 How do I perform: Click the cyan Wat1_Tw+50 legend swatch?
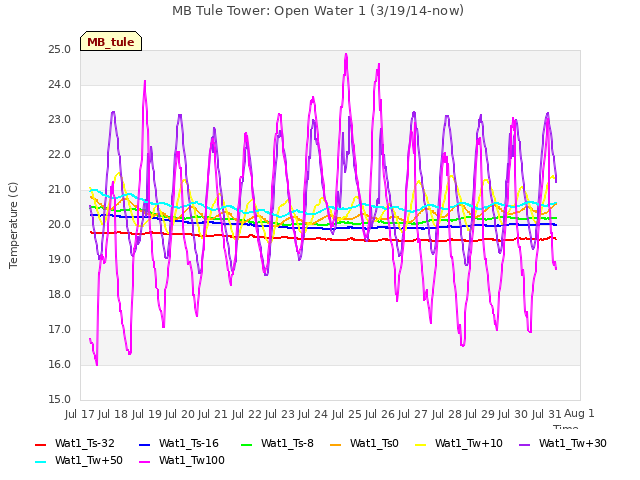[40, 462]
